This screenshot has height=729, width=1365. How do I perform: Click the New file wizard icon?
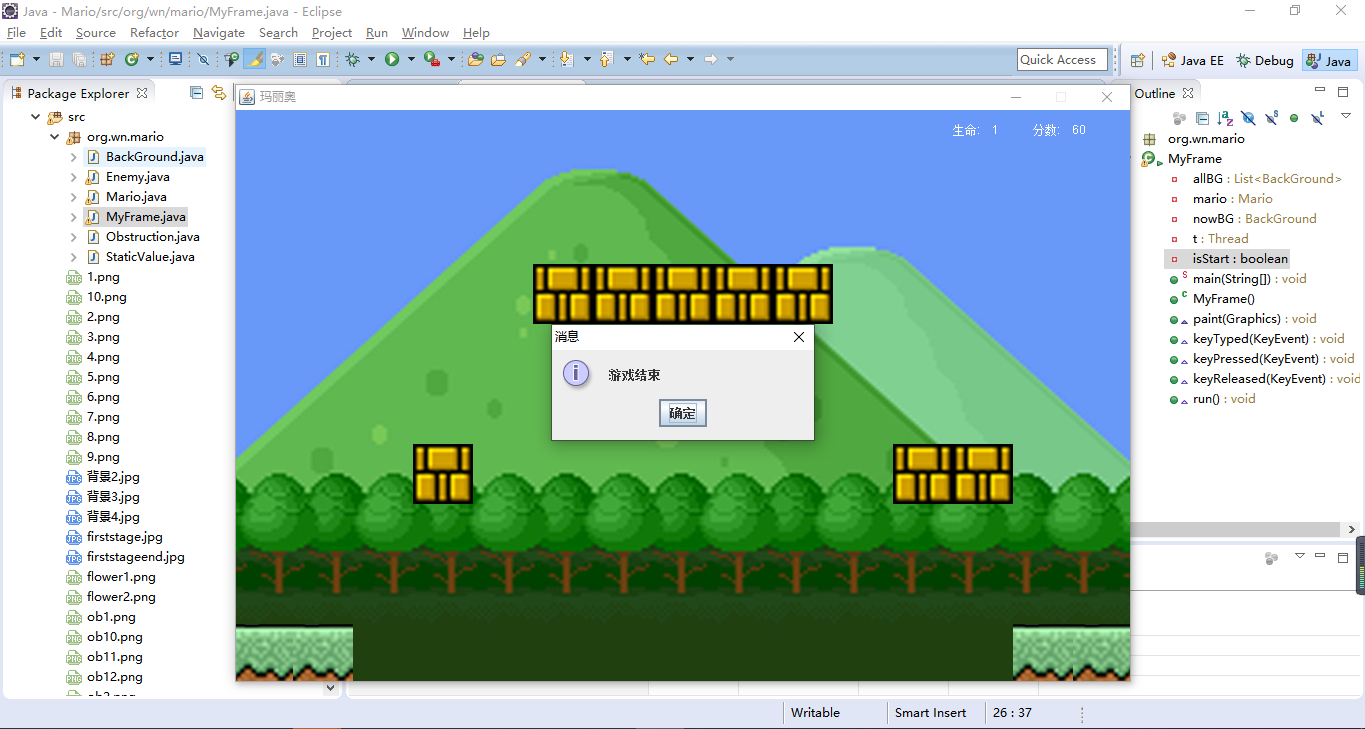17,59
